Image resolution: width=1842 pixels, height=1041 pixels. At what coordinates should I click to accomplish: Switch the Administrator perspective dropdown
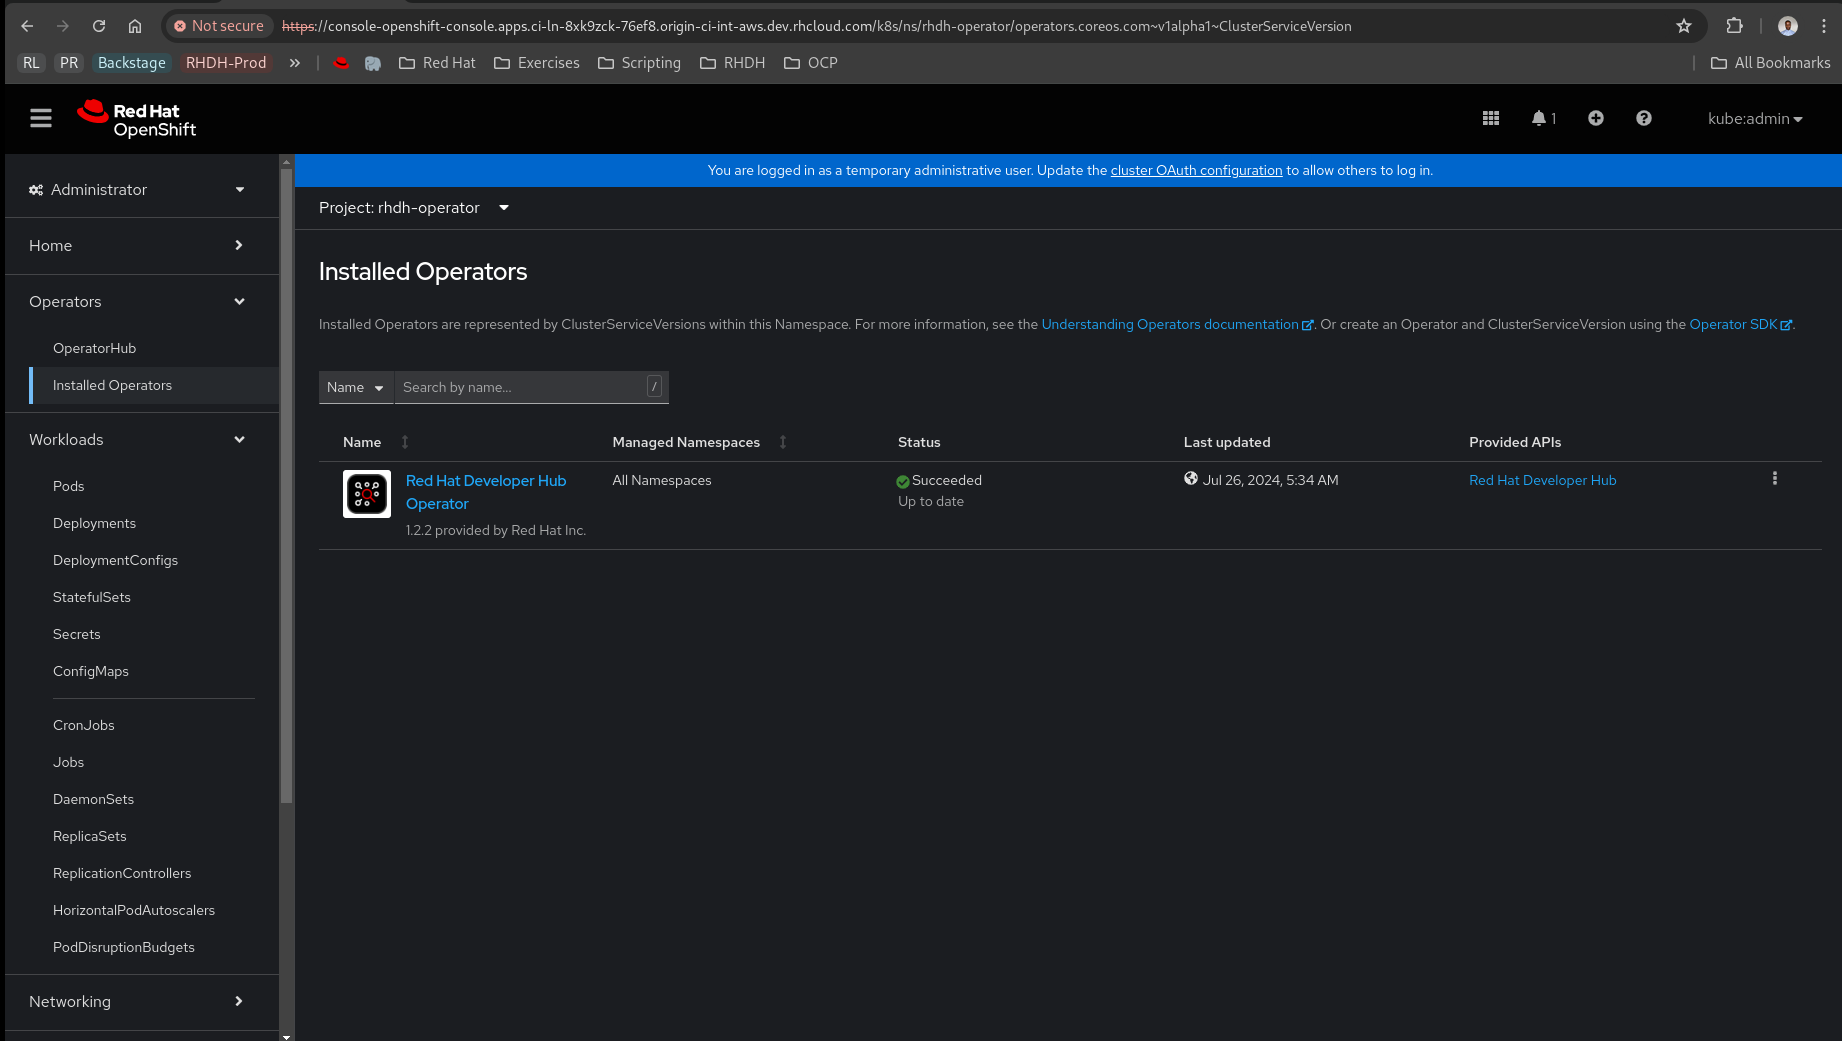point(138,190)
